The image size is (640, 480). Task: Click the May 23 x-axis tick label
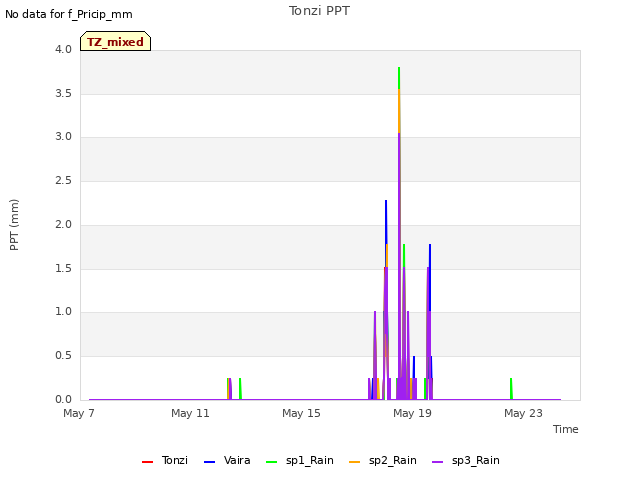click(x=523, y=413)
